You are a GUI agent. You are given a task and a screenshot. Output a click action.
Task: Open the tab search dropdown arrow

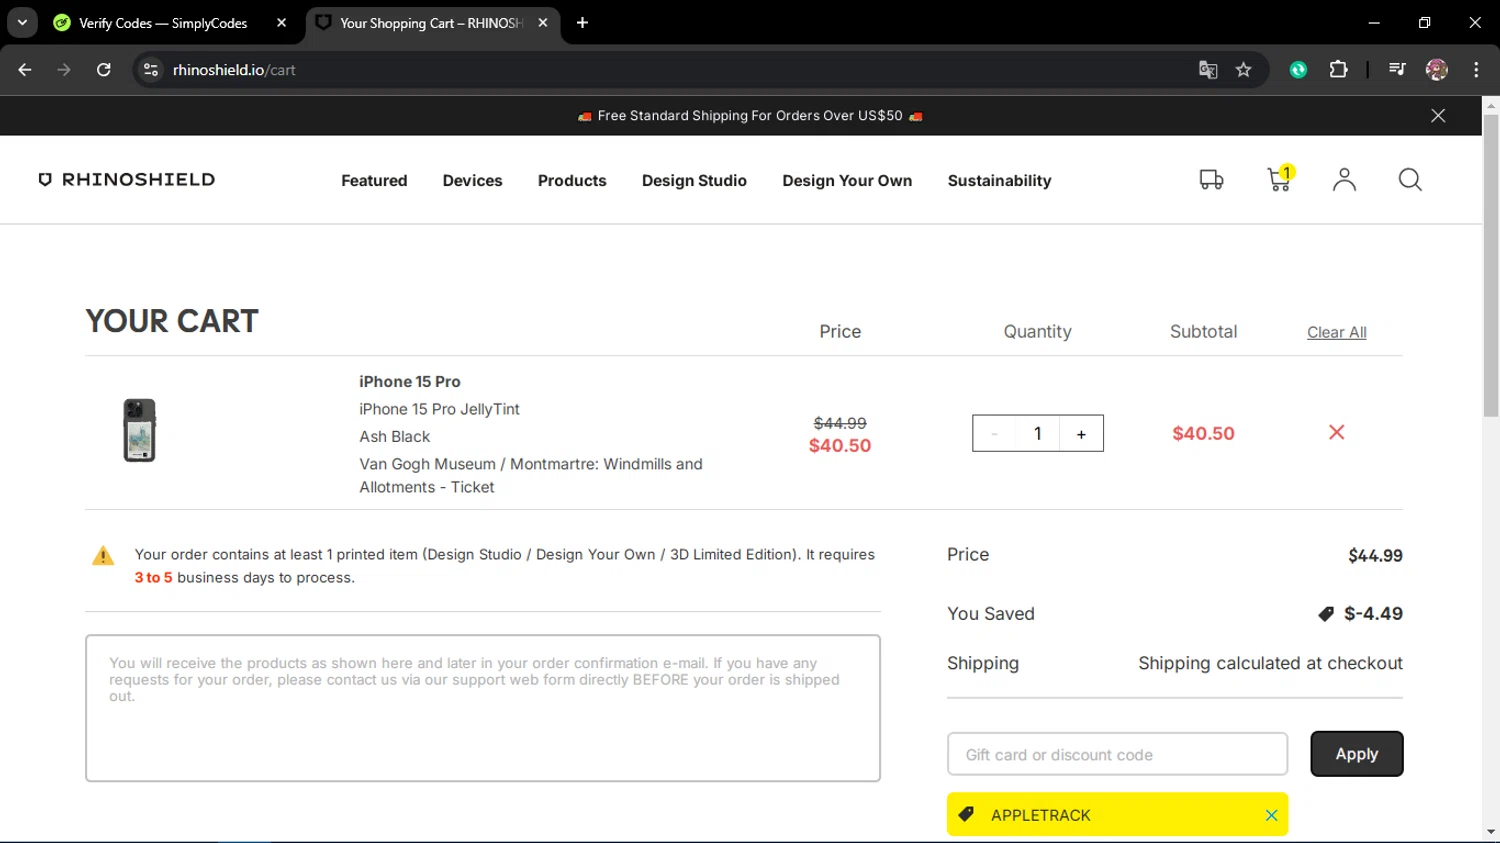pyautogui.click(x=22, y=23)
